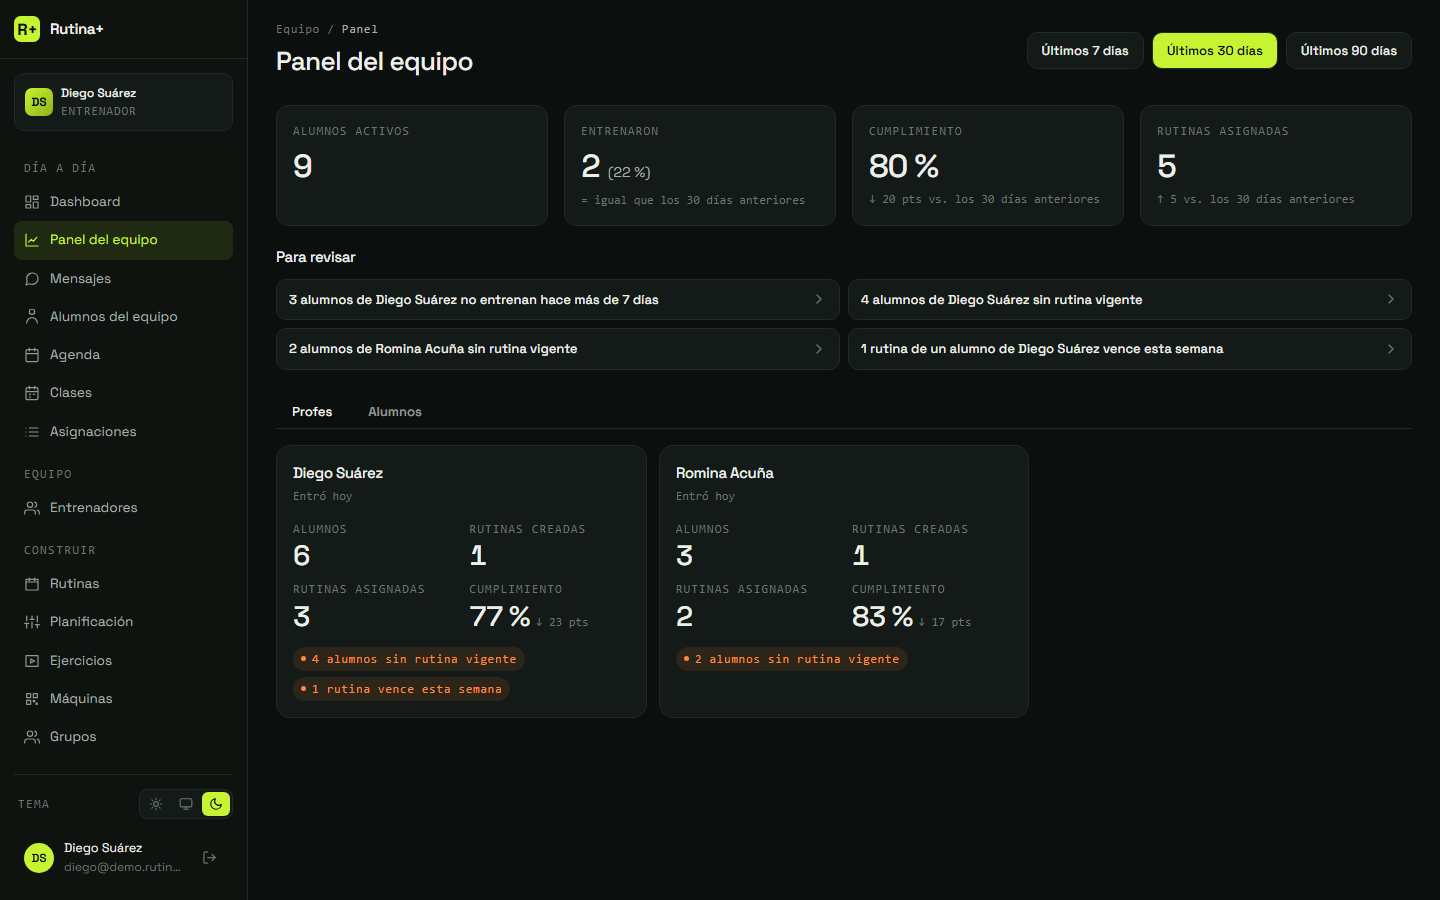Viewport: 1440px width, 900px height.
Task: Click the Máquinas sidebar icon
Action: point(32,699)
